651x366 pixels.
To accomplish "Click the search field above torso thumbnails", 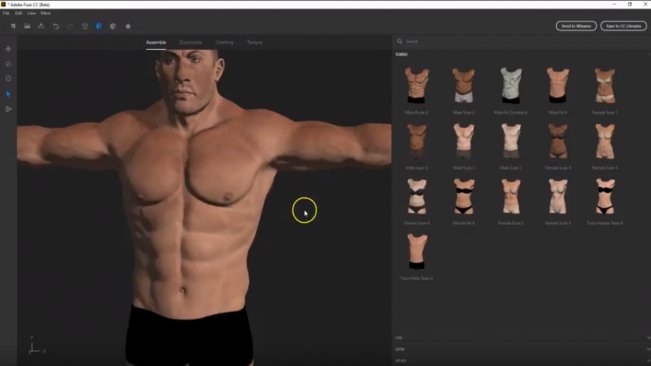I will (522, 41).
